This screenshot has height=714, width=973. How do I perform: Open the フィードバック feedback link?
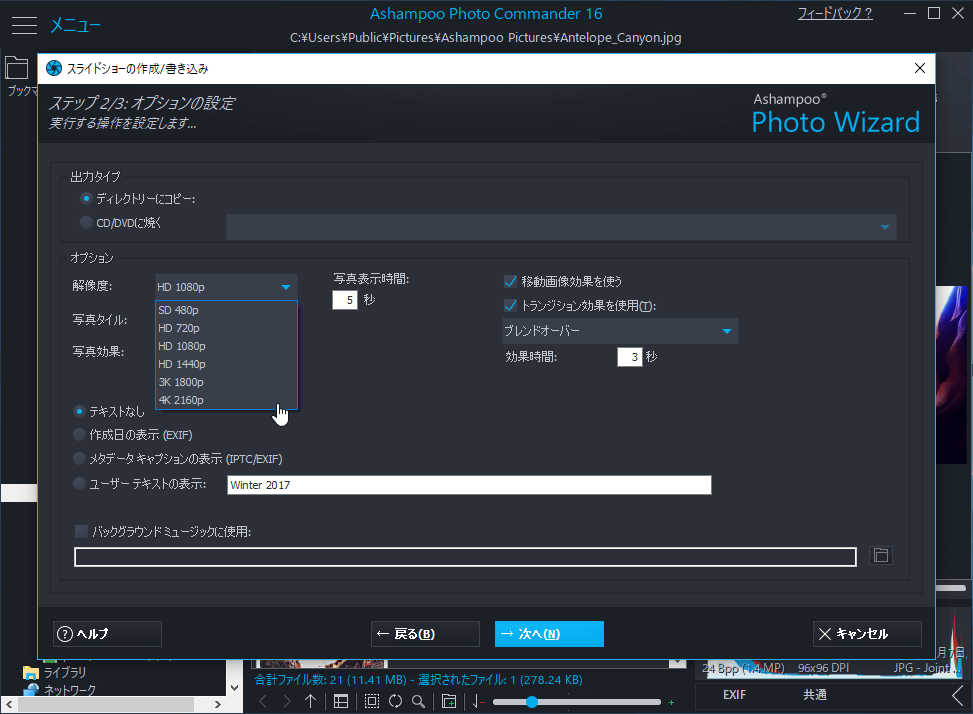(835, 13)
